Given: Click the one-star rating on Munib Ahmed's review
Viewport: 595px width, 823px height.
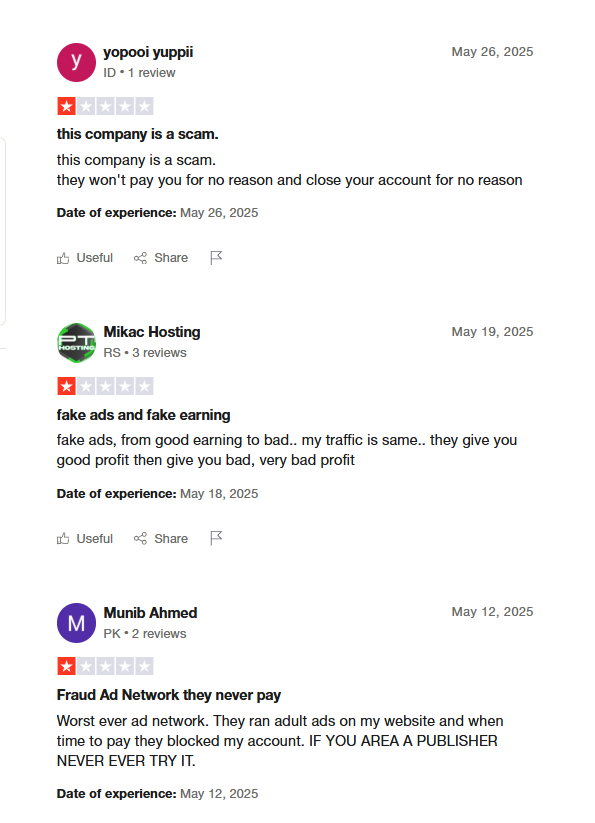Looking at the screenshot, I should tap(105, 667).
